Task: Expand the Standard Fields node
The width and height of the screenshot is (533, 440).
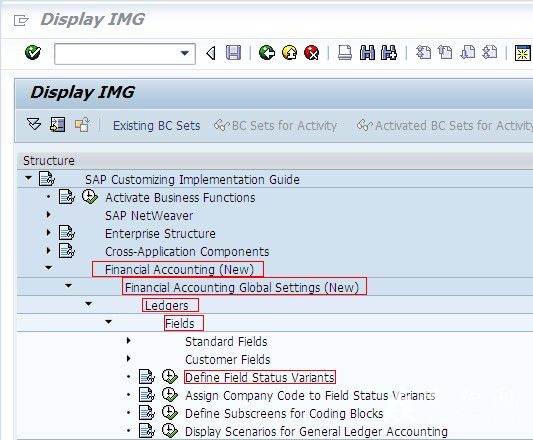Action: (128, 340)
